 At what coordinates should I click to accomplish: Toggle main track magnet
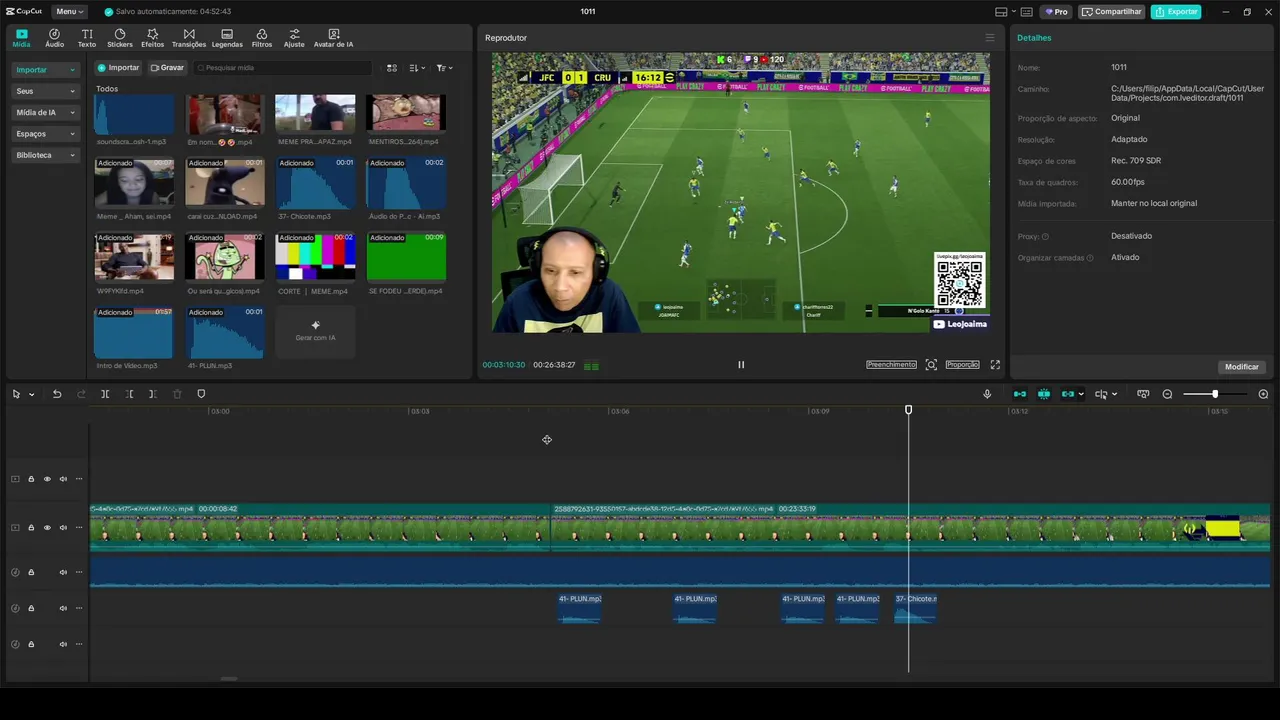1020,394
